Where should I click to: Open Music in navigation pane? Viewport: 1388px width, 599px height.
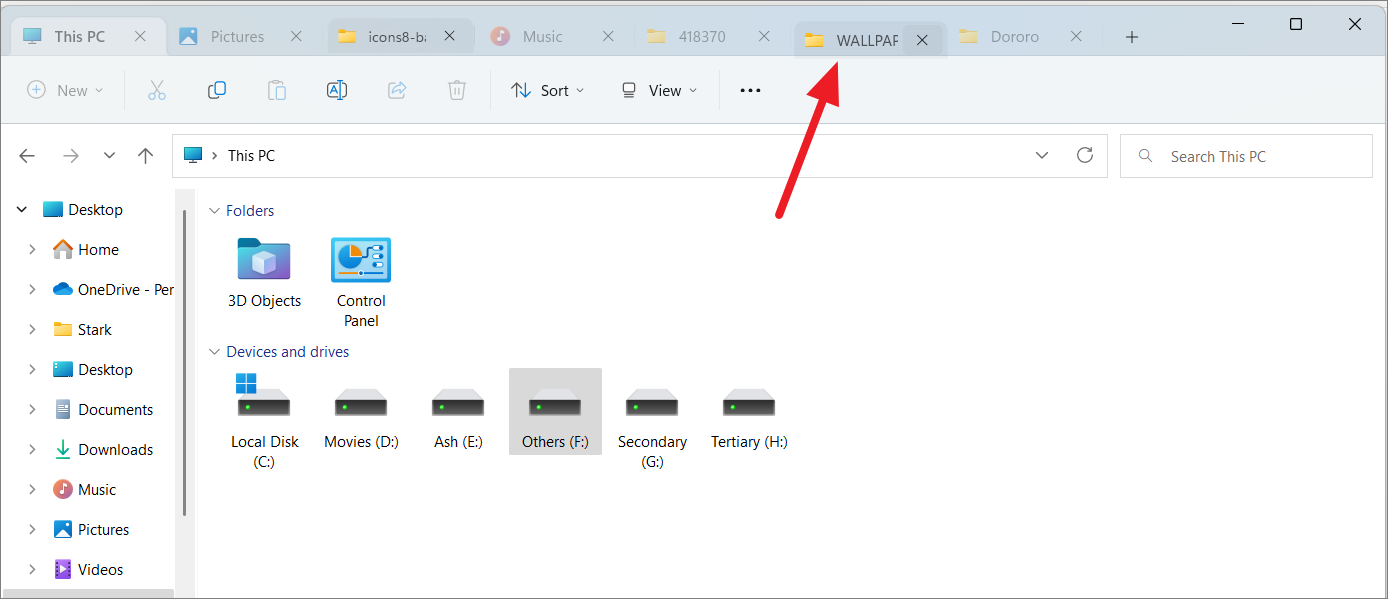84,490
